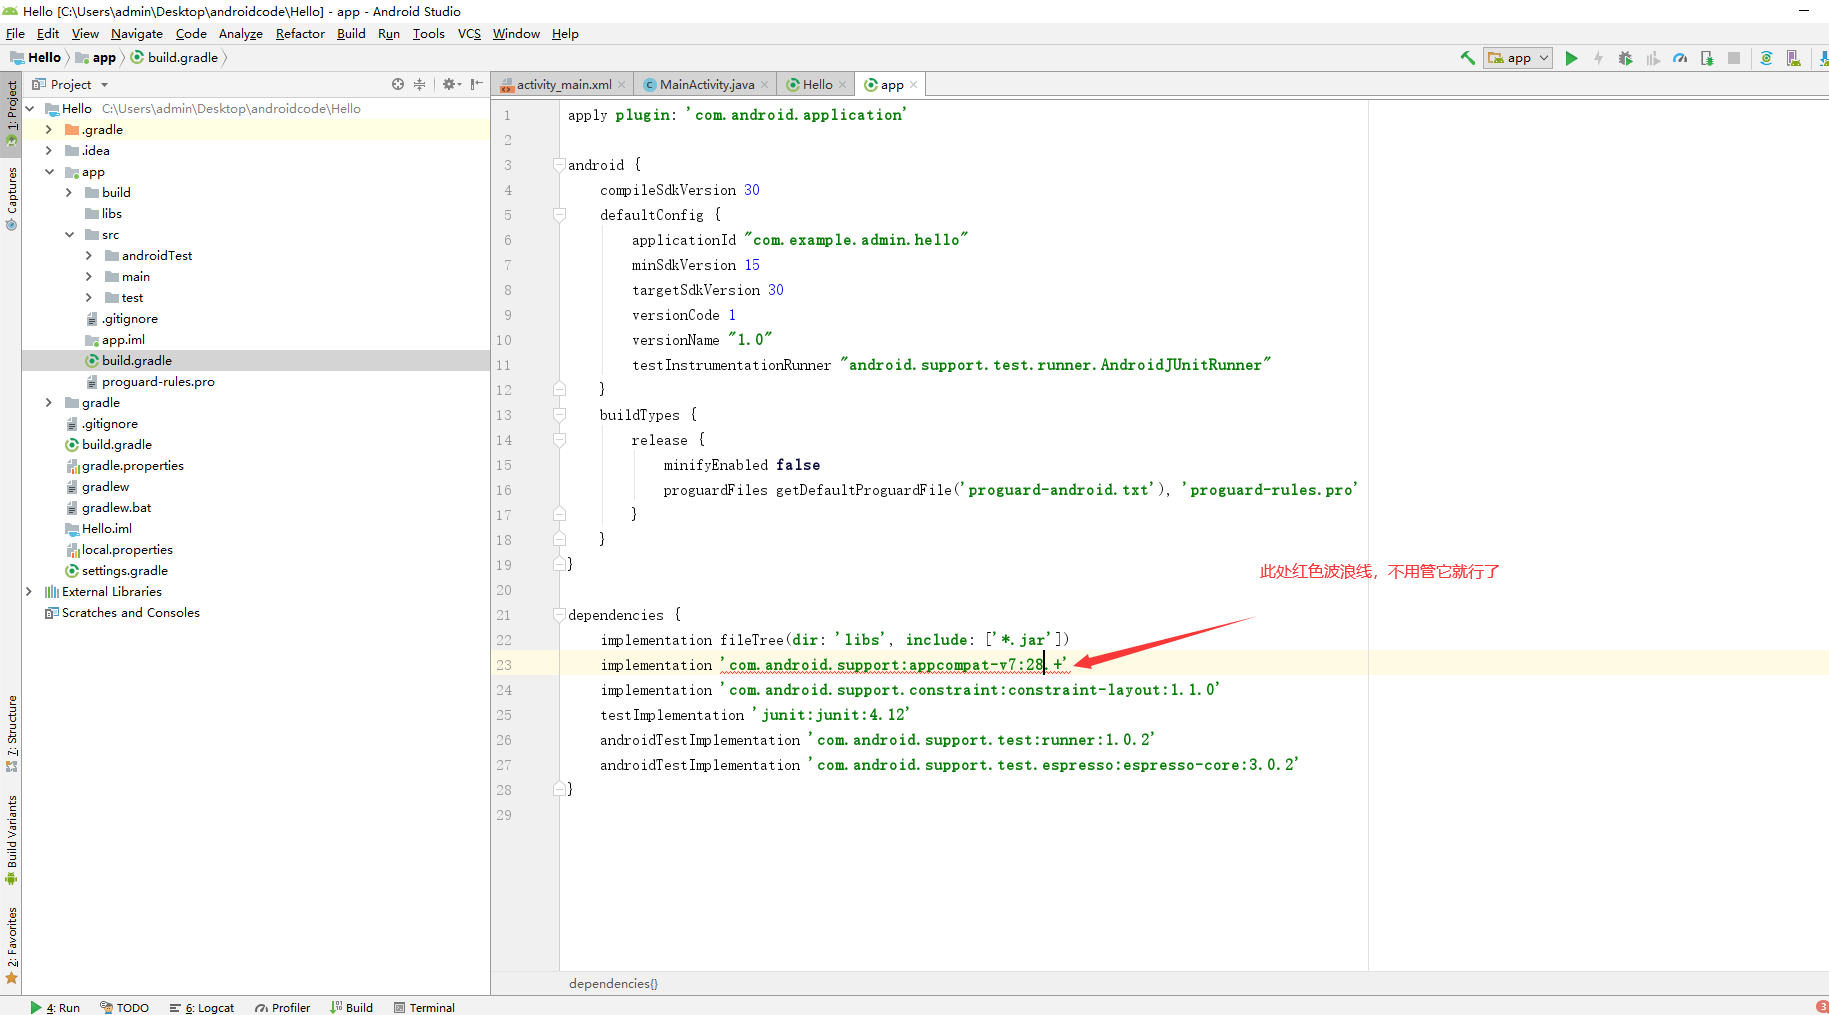
Task: Open the Structure side tool window
Action: pos(12,732)
